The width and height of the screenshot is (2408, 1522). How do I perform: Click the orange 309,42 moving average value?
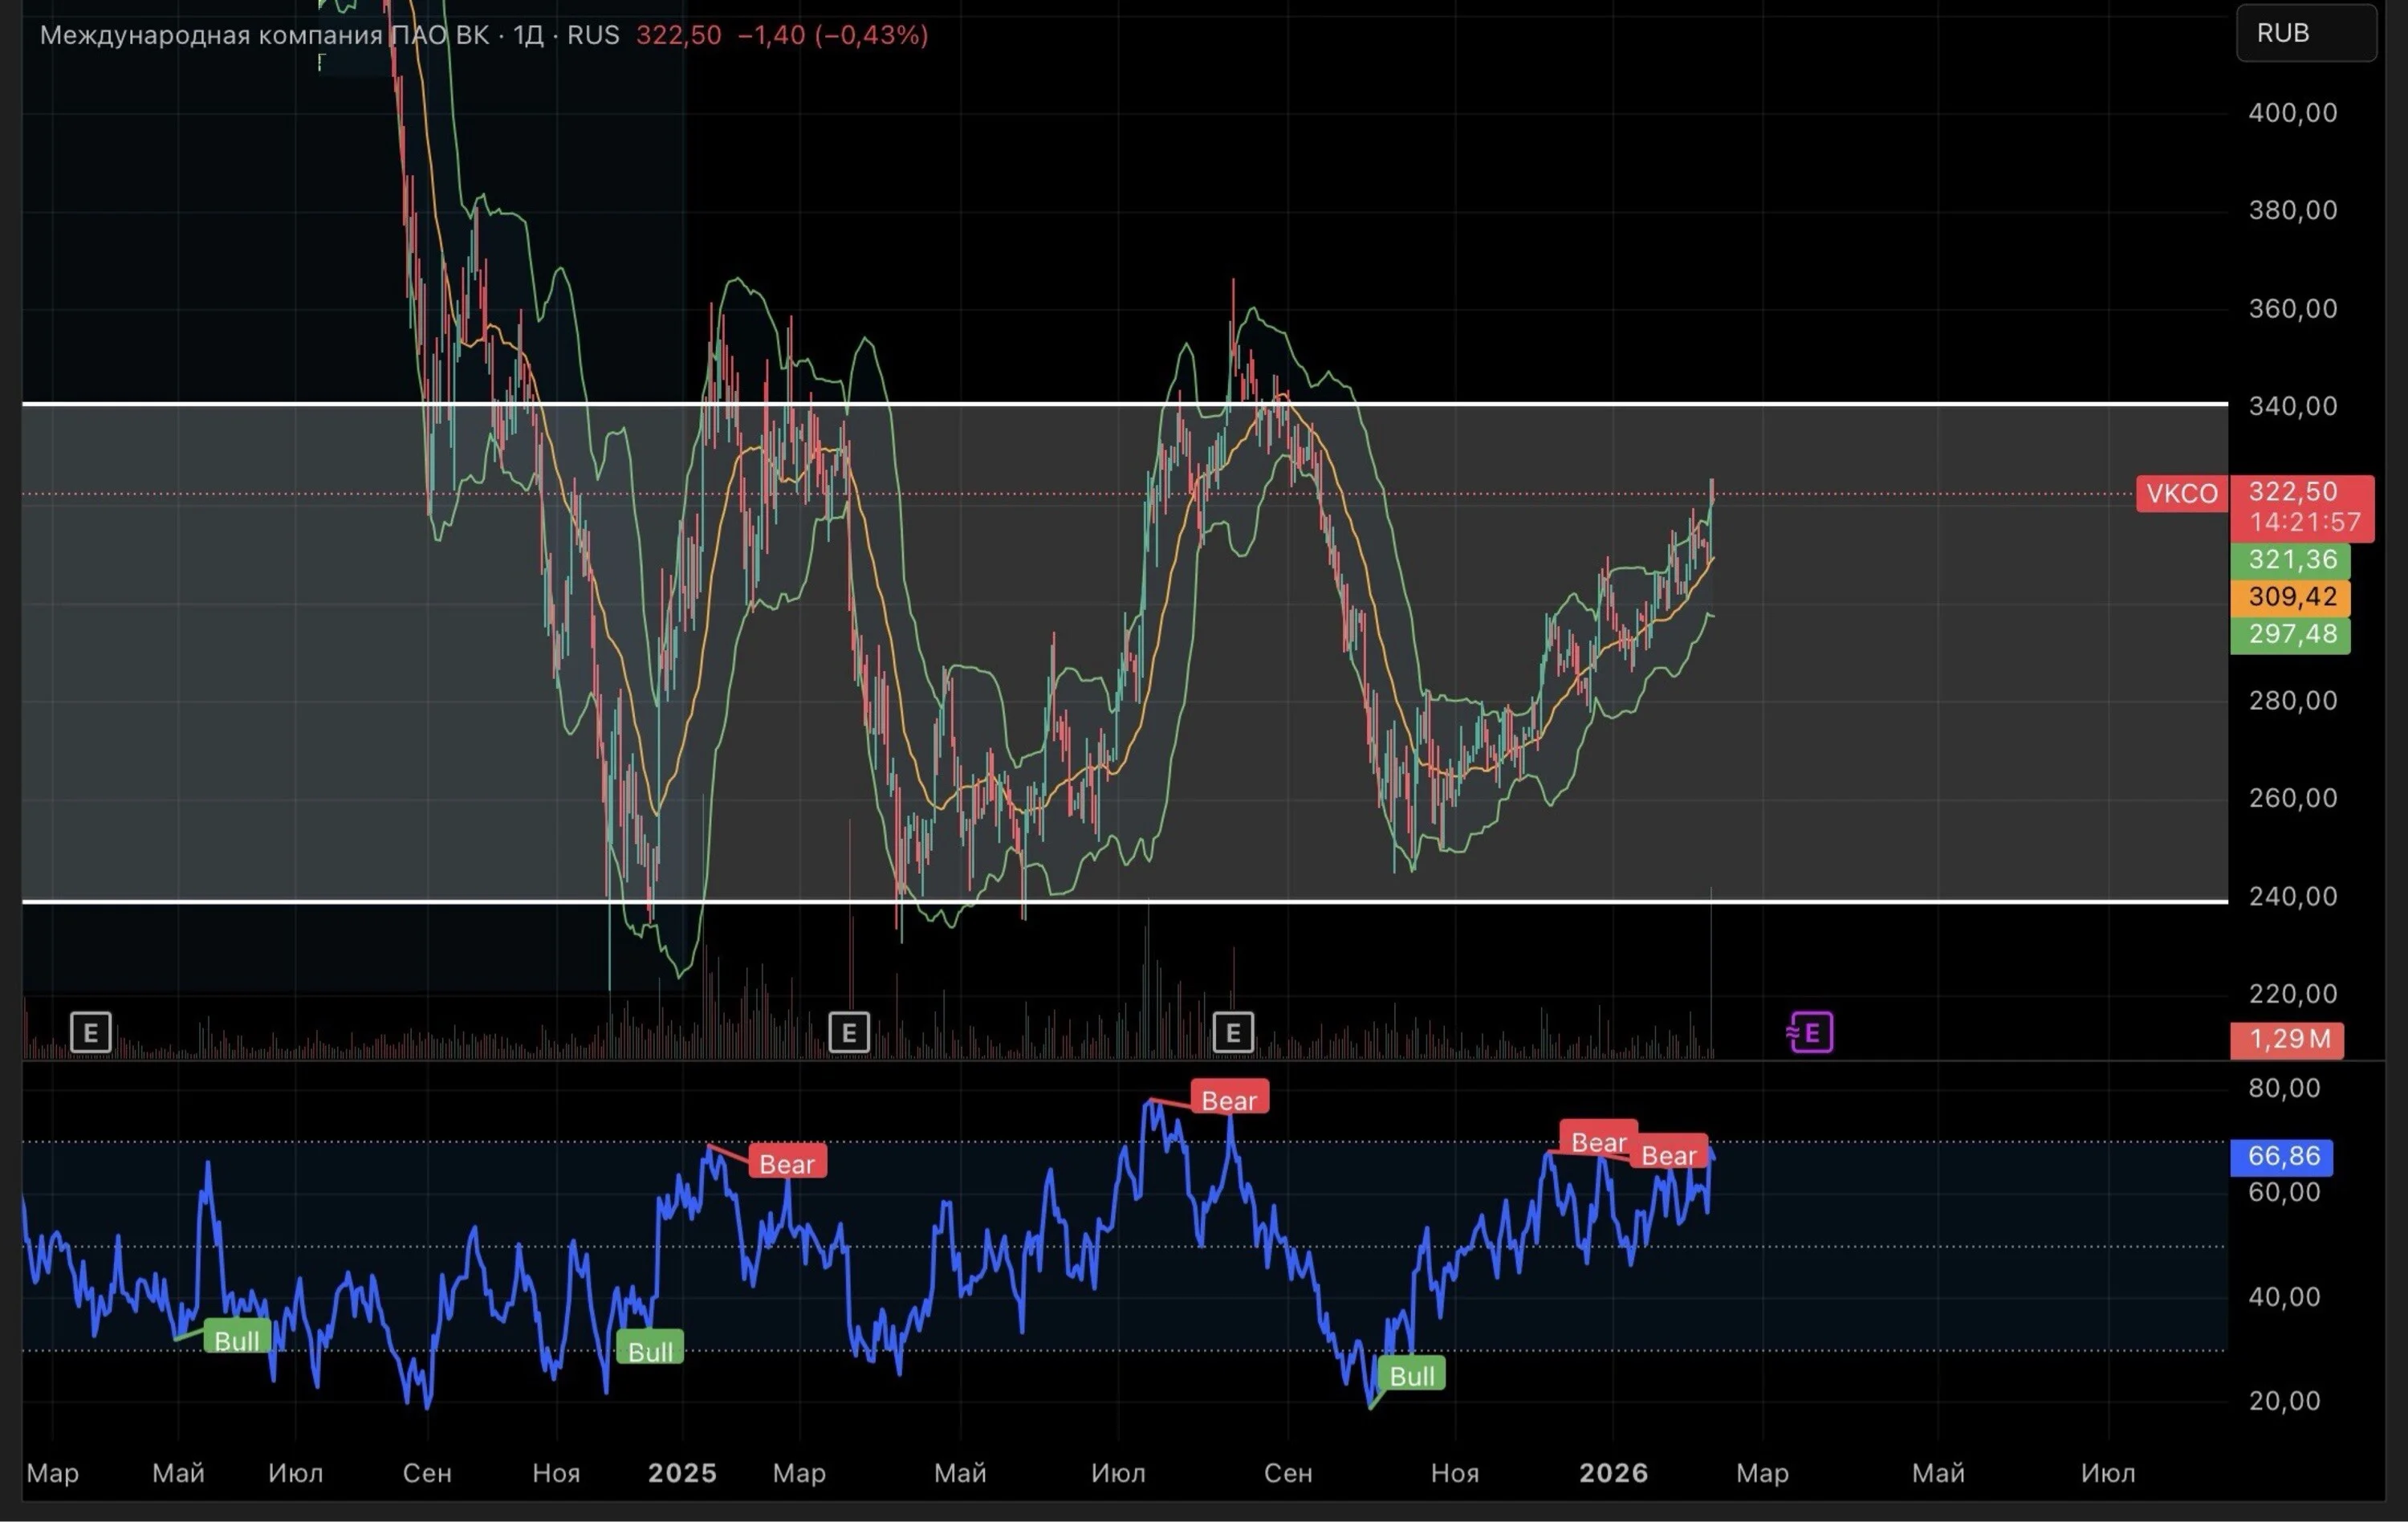click(x=2290, y=597)
